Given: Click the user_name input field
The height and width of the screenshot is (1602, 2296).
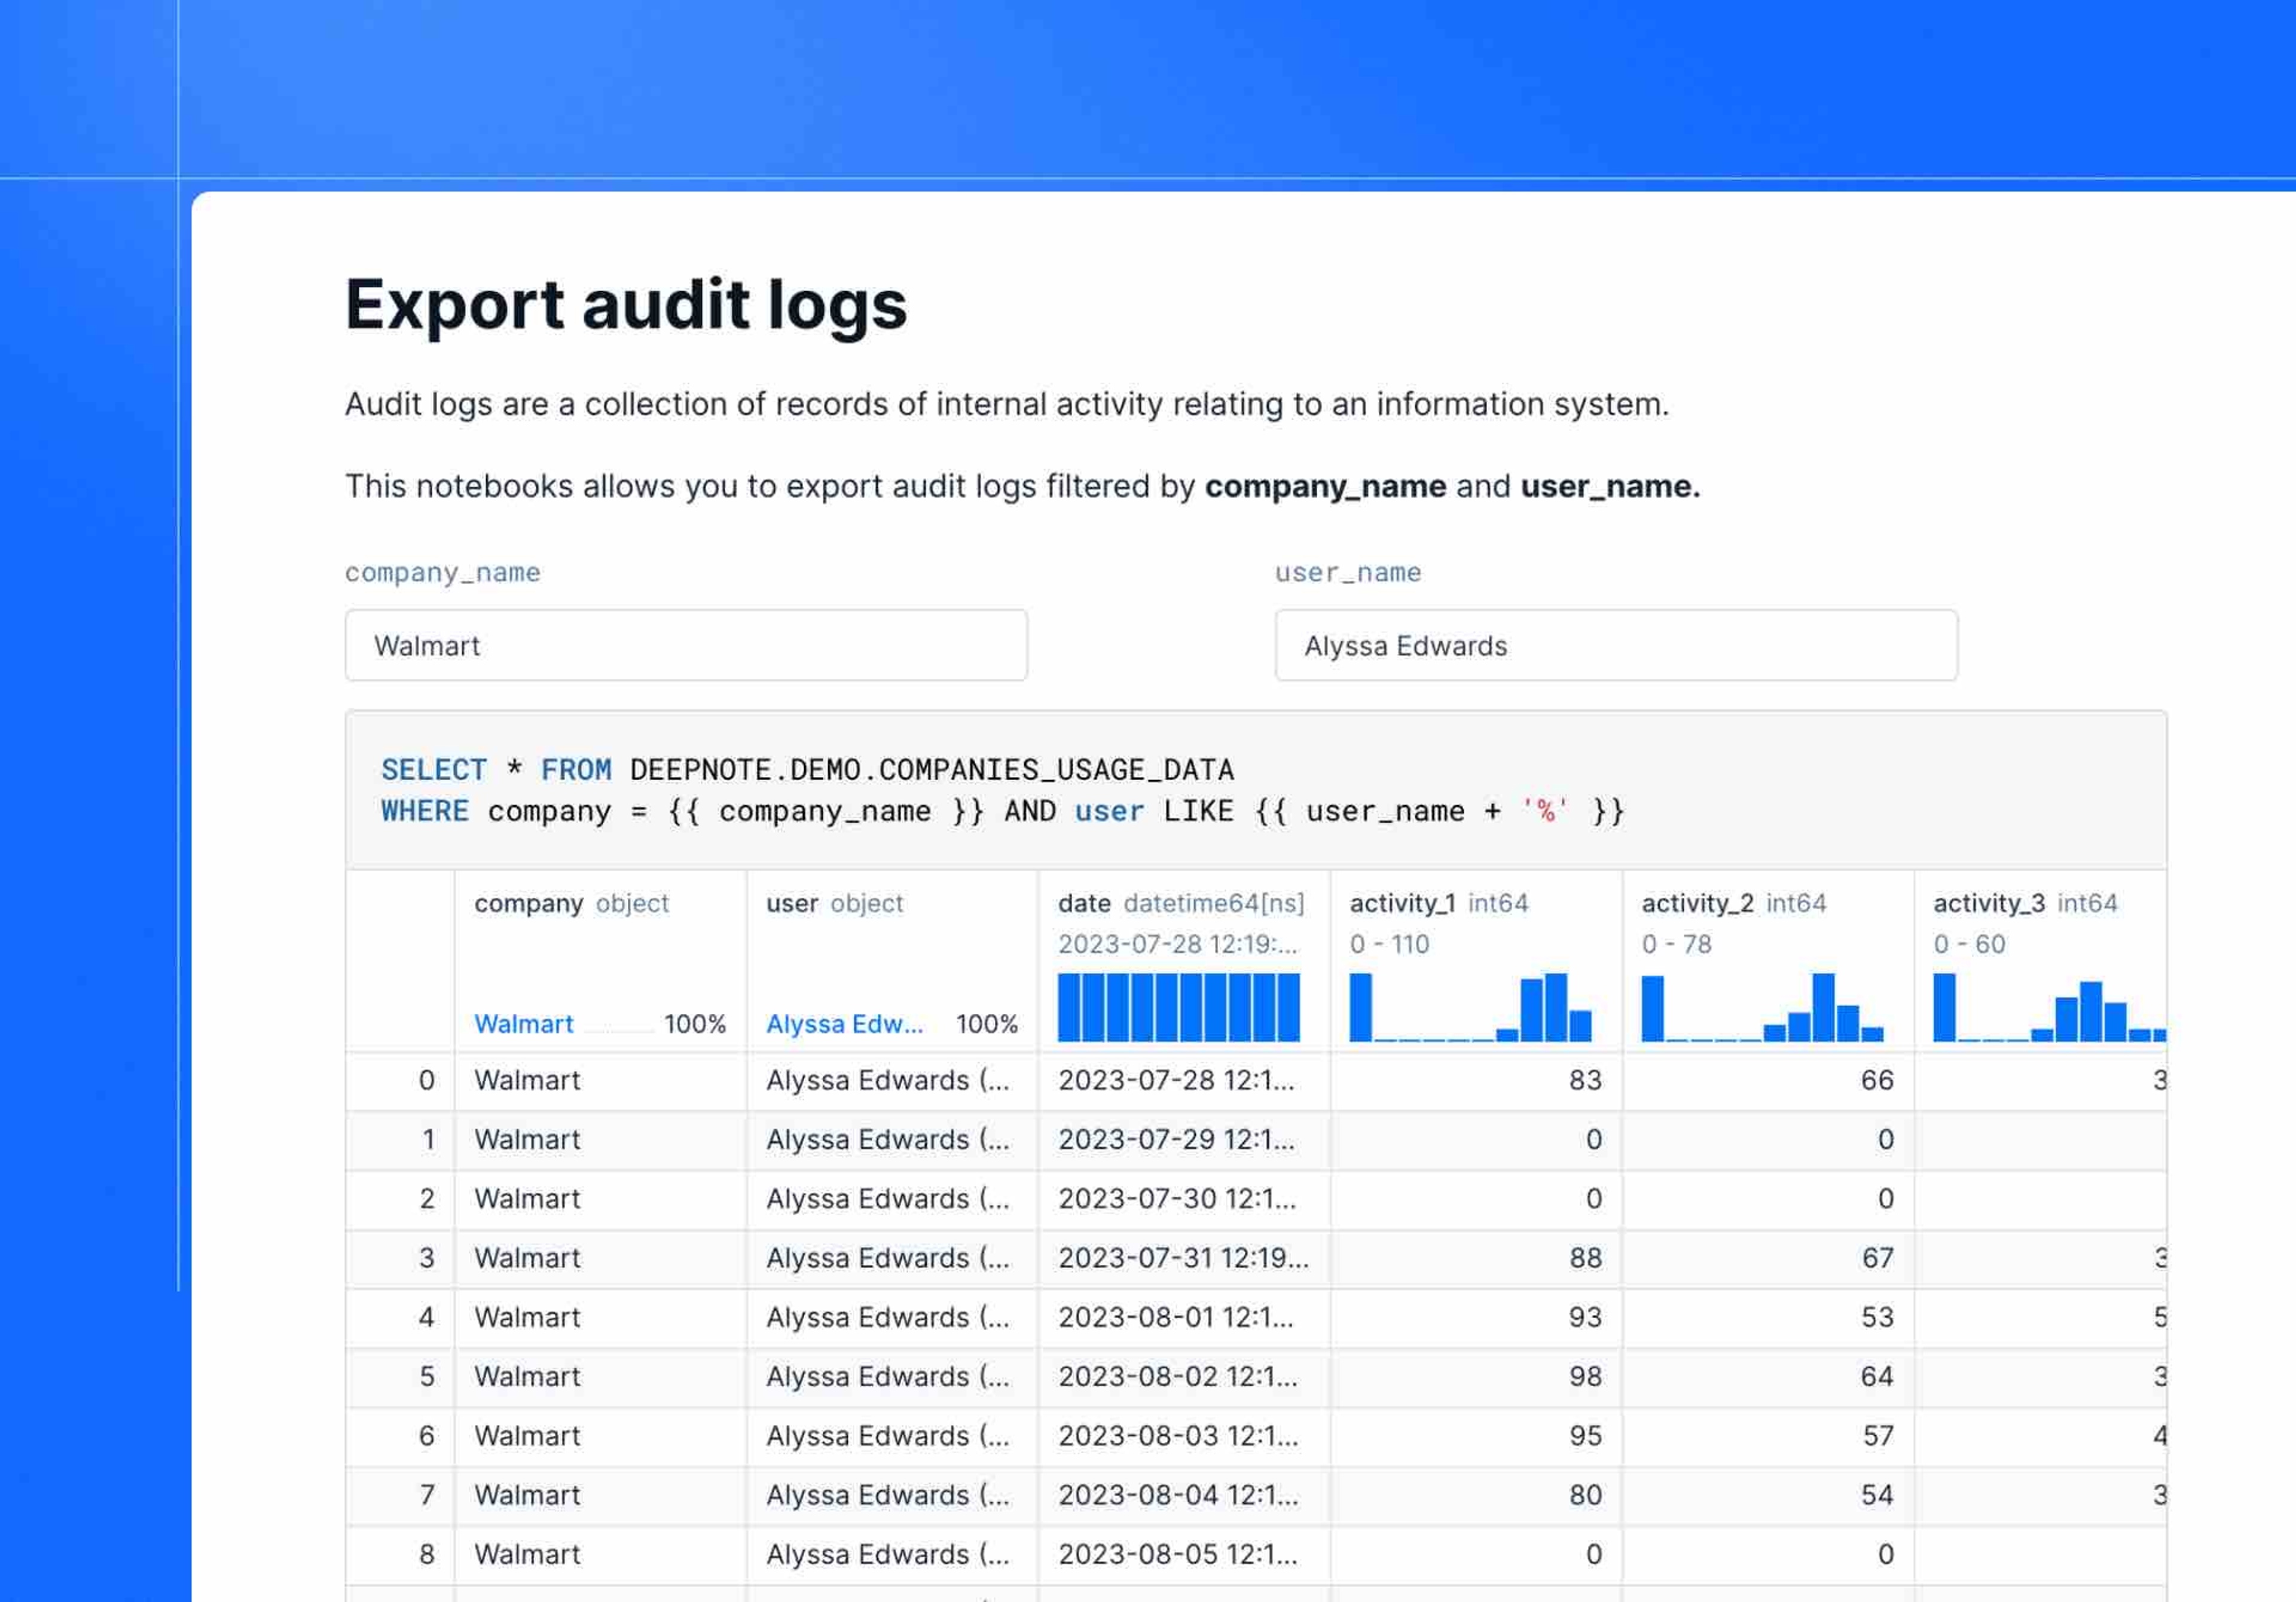Looking at the screenshot, I should point(1615,645).
